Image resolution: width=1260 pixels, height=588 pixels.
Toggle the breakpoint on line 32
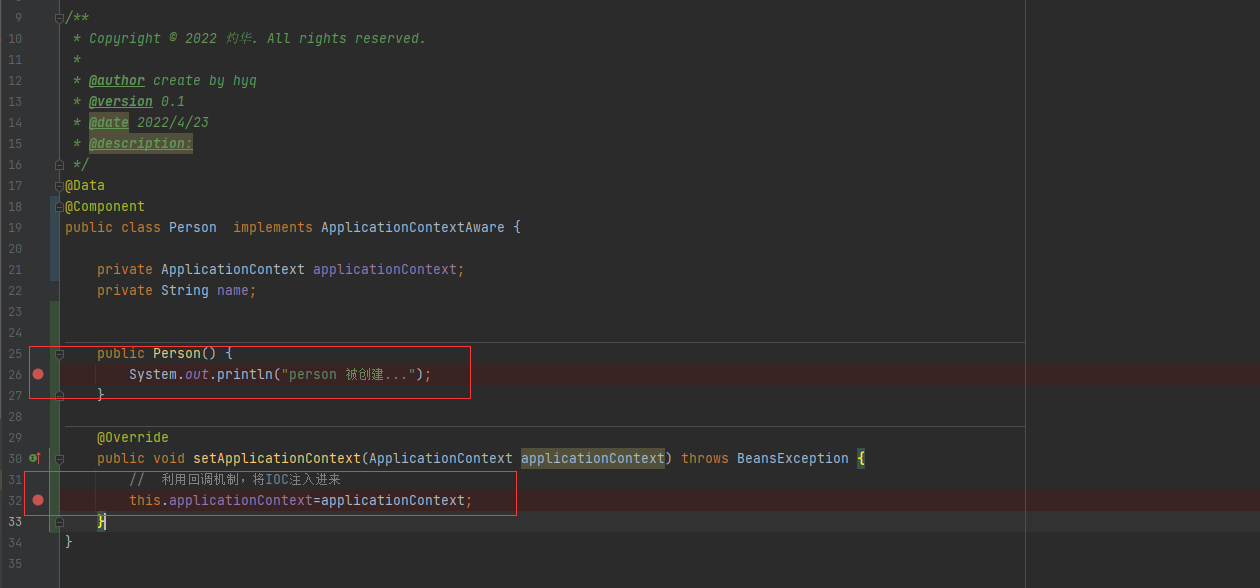(x=38, y=500)
